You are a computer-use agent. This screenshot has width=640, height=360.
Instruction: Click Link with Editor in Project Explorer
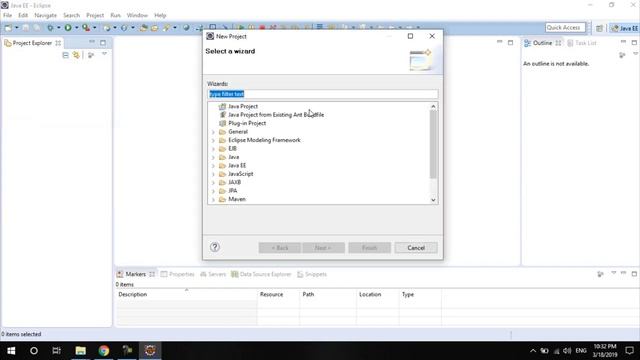click(76, 55)
